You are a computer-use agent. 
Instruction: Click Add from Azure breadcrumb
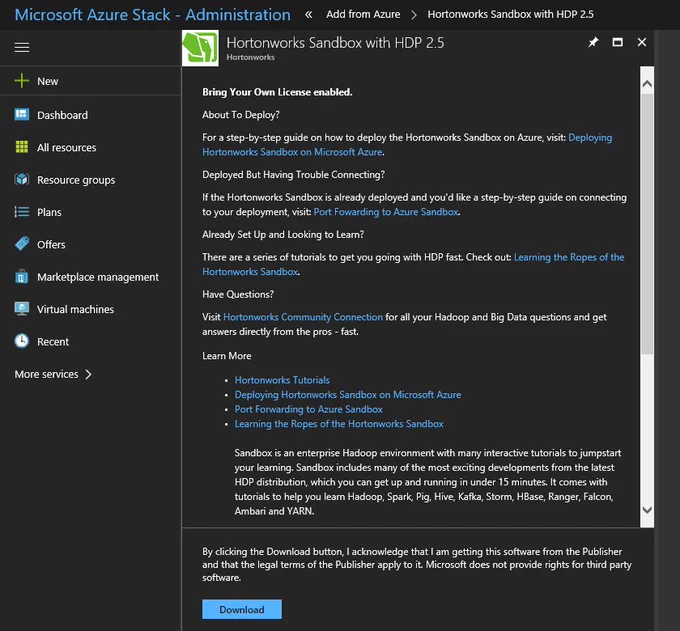pos(363,14)
